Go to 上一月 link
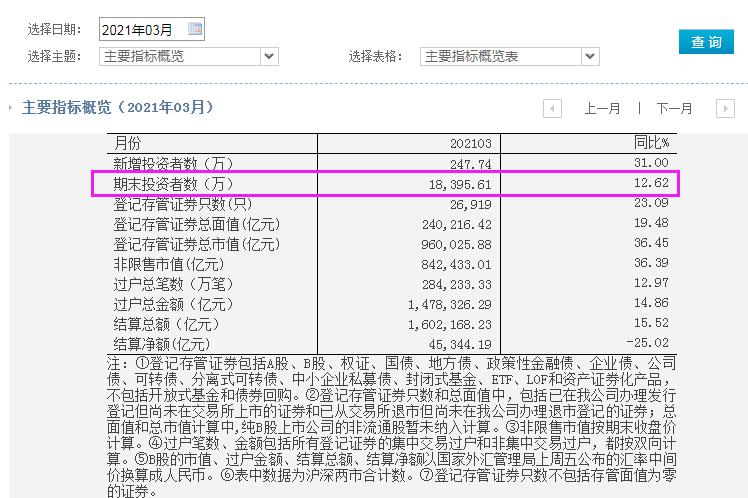 (x=603, y=108)
